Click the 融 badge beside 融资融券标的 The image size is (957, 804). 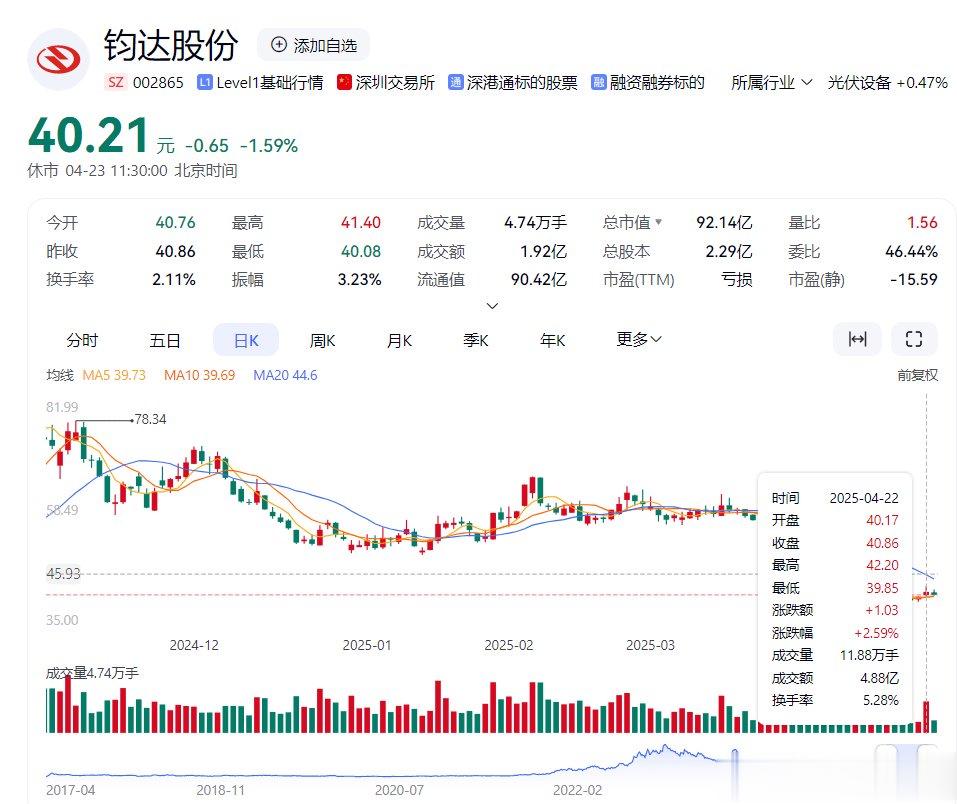(x=599, y=82)
